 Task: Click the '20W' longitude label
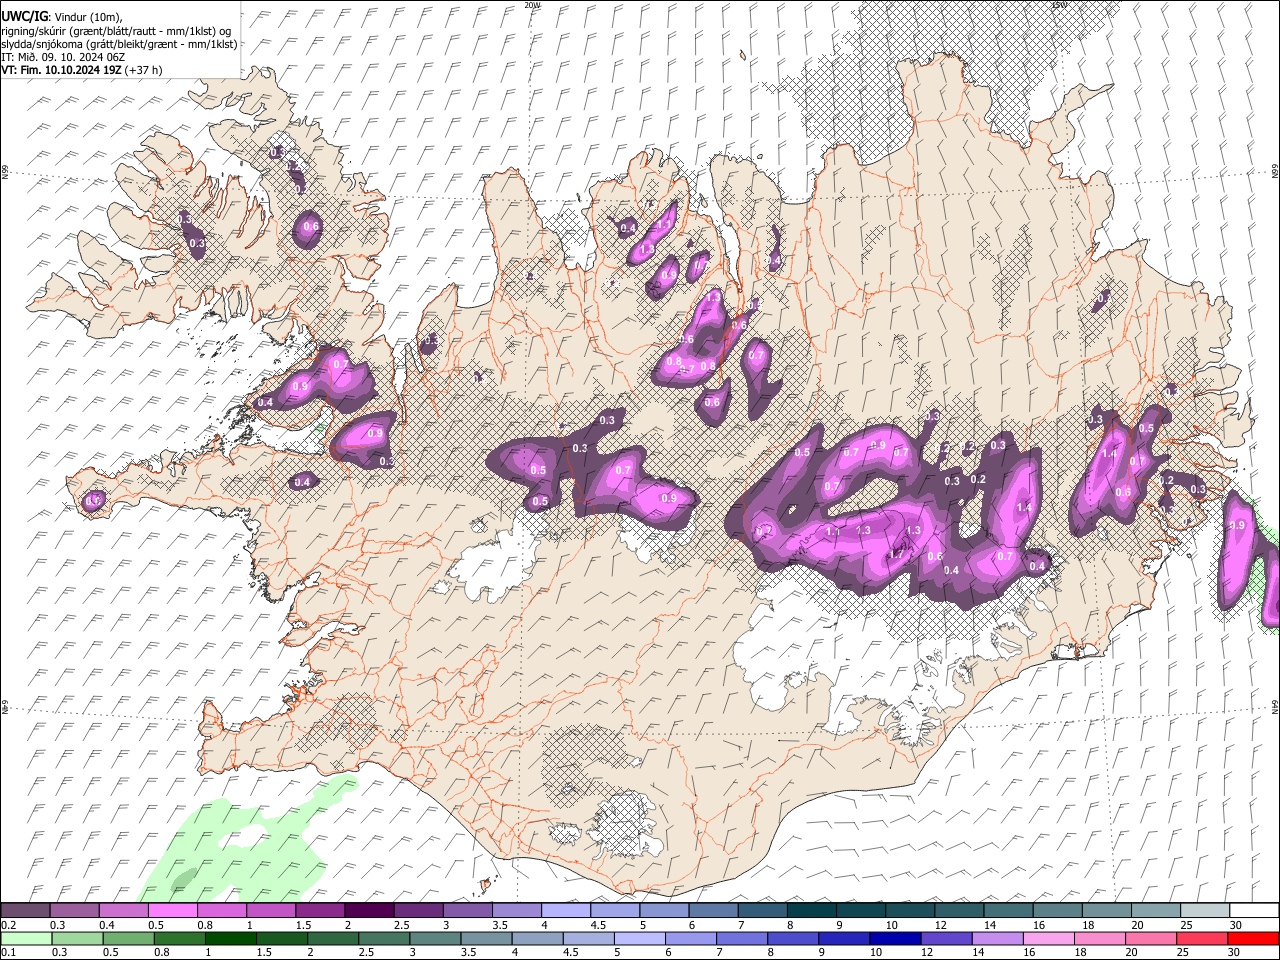532,5
